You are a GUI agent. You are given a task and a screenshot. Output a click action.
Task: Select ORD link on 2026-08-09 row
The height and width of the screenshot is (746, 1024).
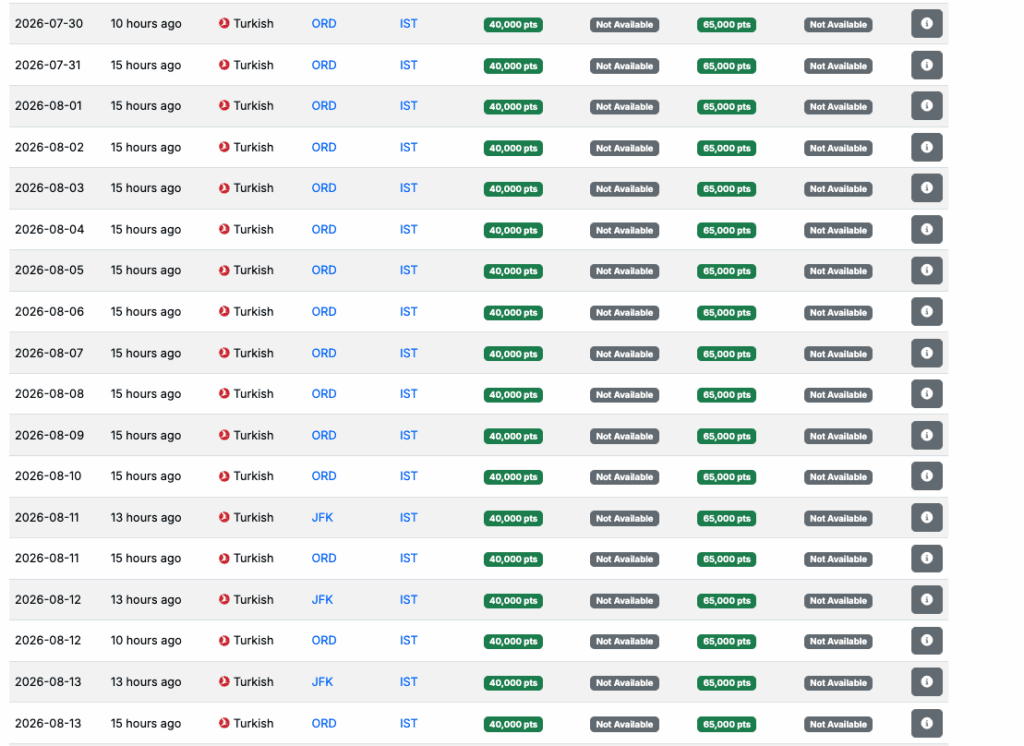point(324,435)
